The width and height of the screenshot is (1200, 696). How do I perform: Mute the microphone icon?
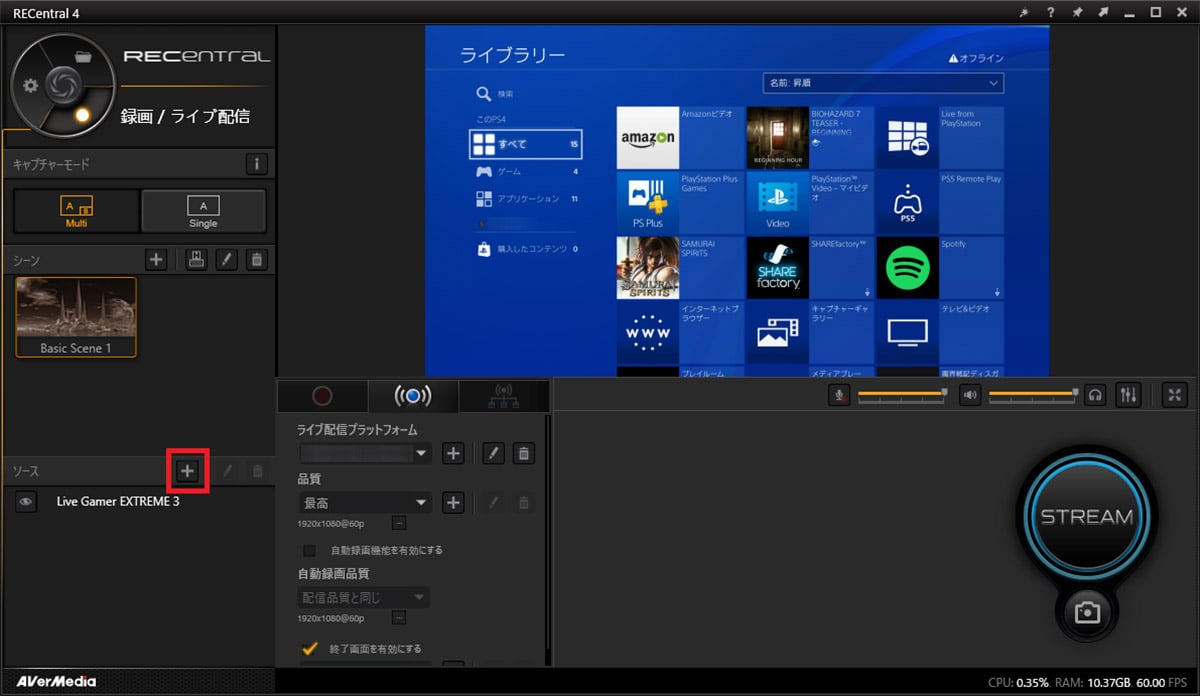point(840,395)
